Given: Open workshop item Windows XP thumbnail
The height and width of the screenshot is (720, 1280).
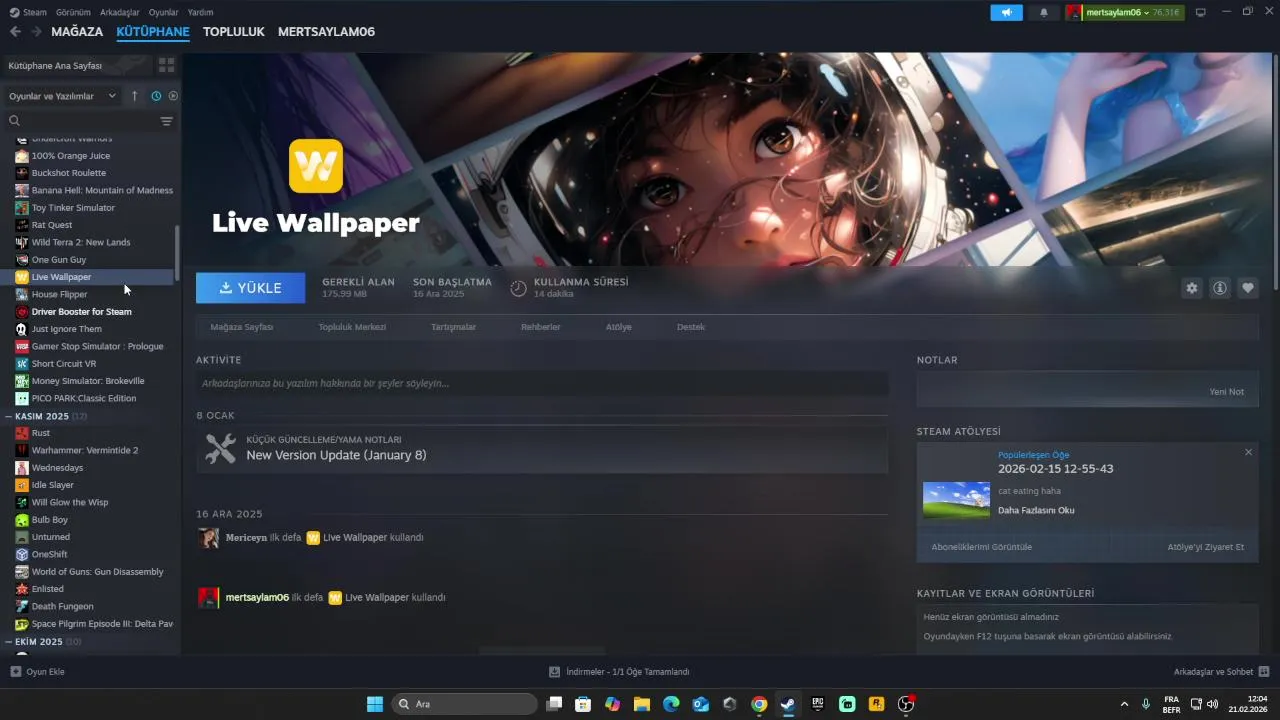Looking at the screenshot, I should coord(956,500).
